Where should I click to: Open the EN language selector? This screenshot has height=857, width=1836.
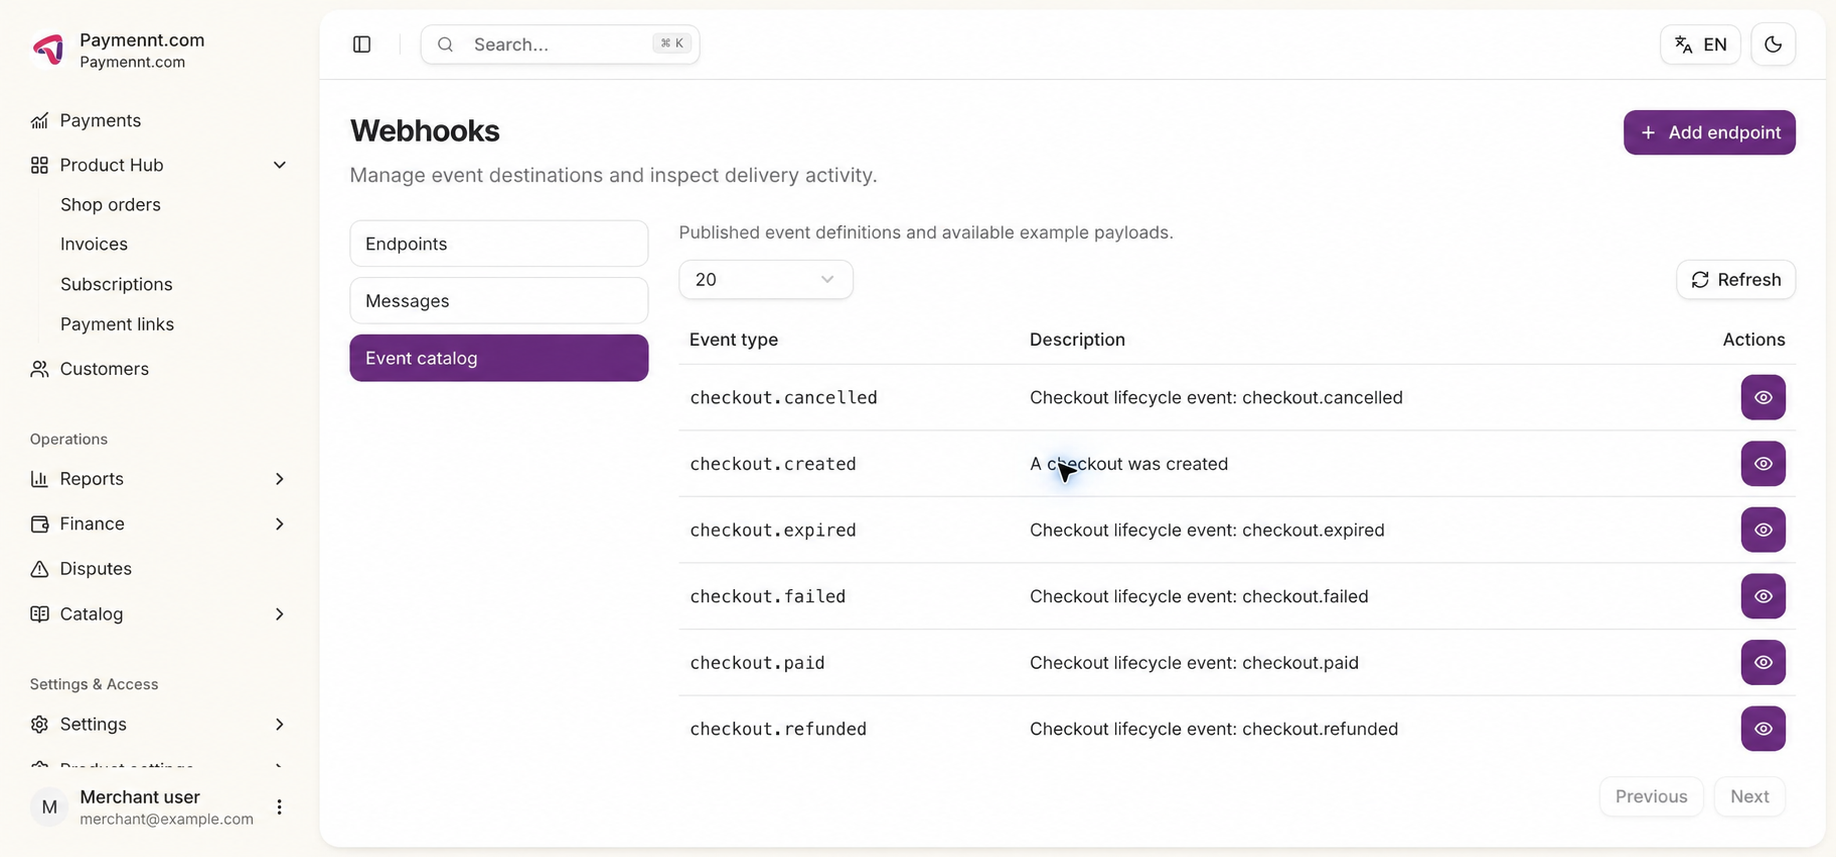[x=1700, y=44]
